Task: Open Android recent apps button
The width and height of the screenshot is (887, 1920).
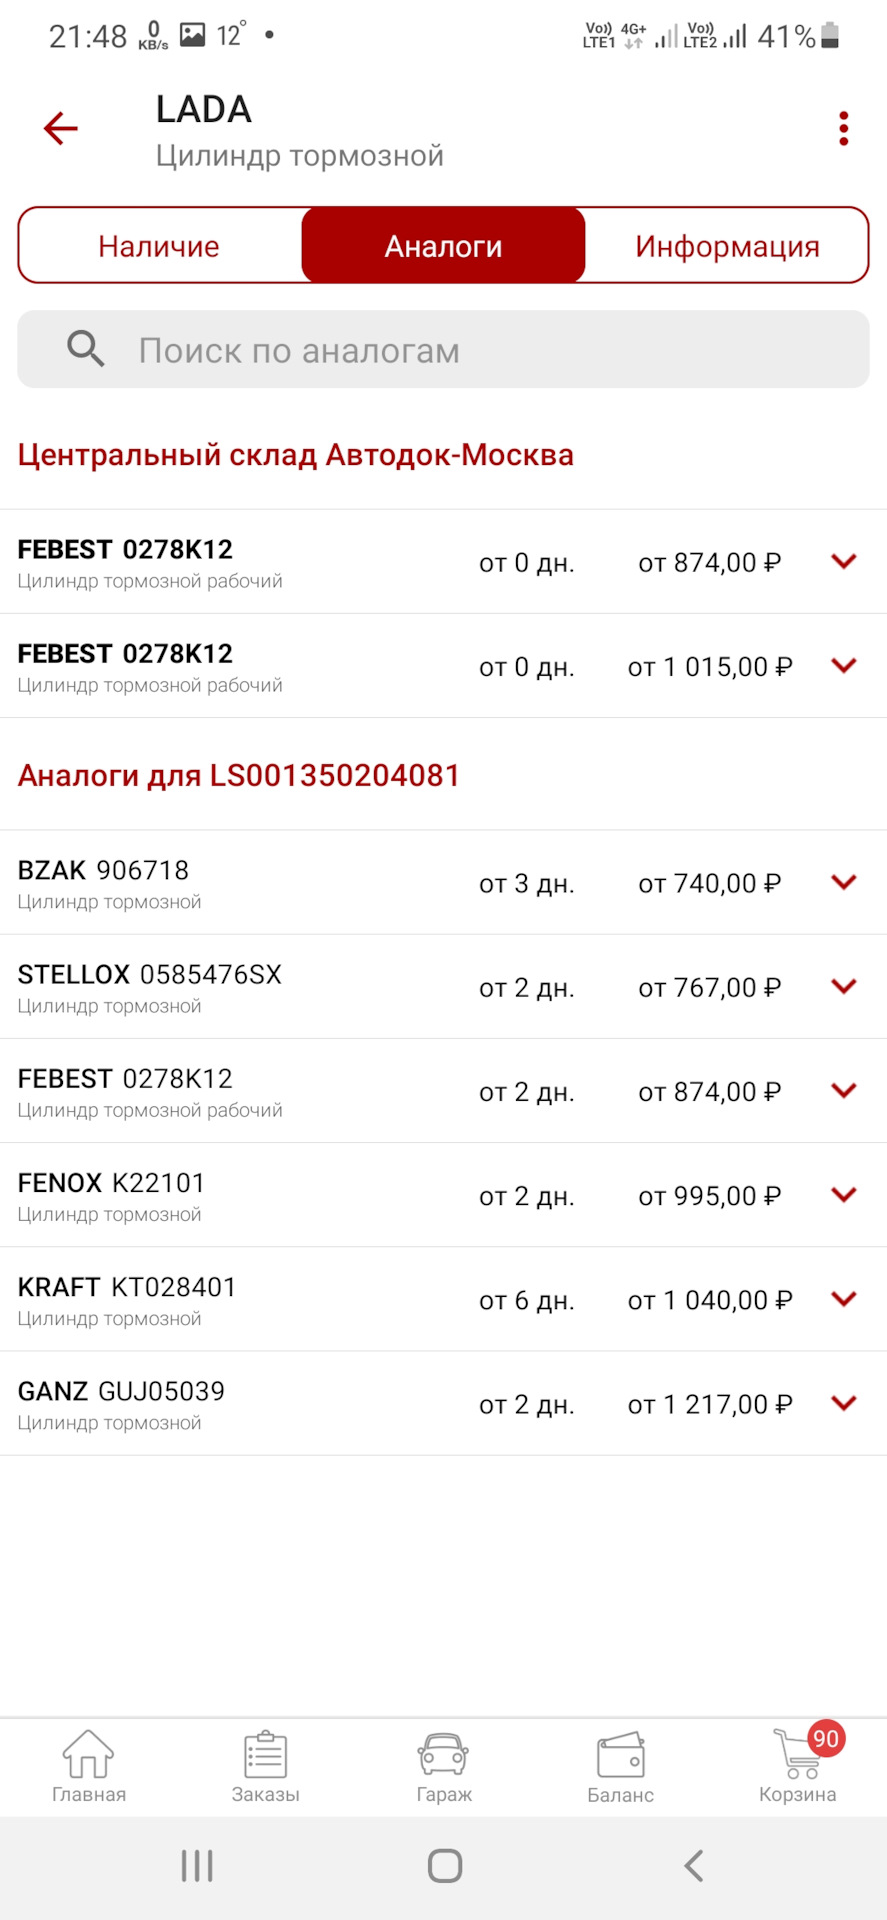Action: tap(197, 1866)
